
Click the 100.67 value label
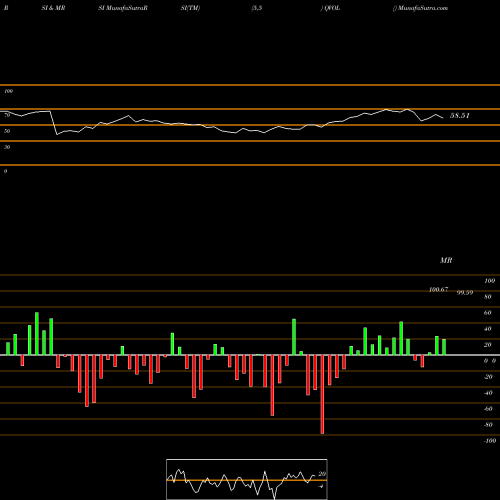tap(438, 290)
